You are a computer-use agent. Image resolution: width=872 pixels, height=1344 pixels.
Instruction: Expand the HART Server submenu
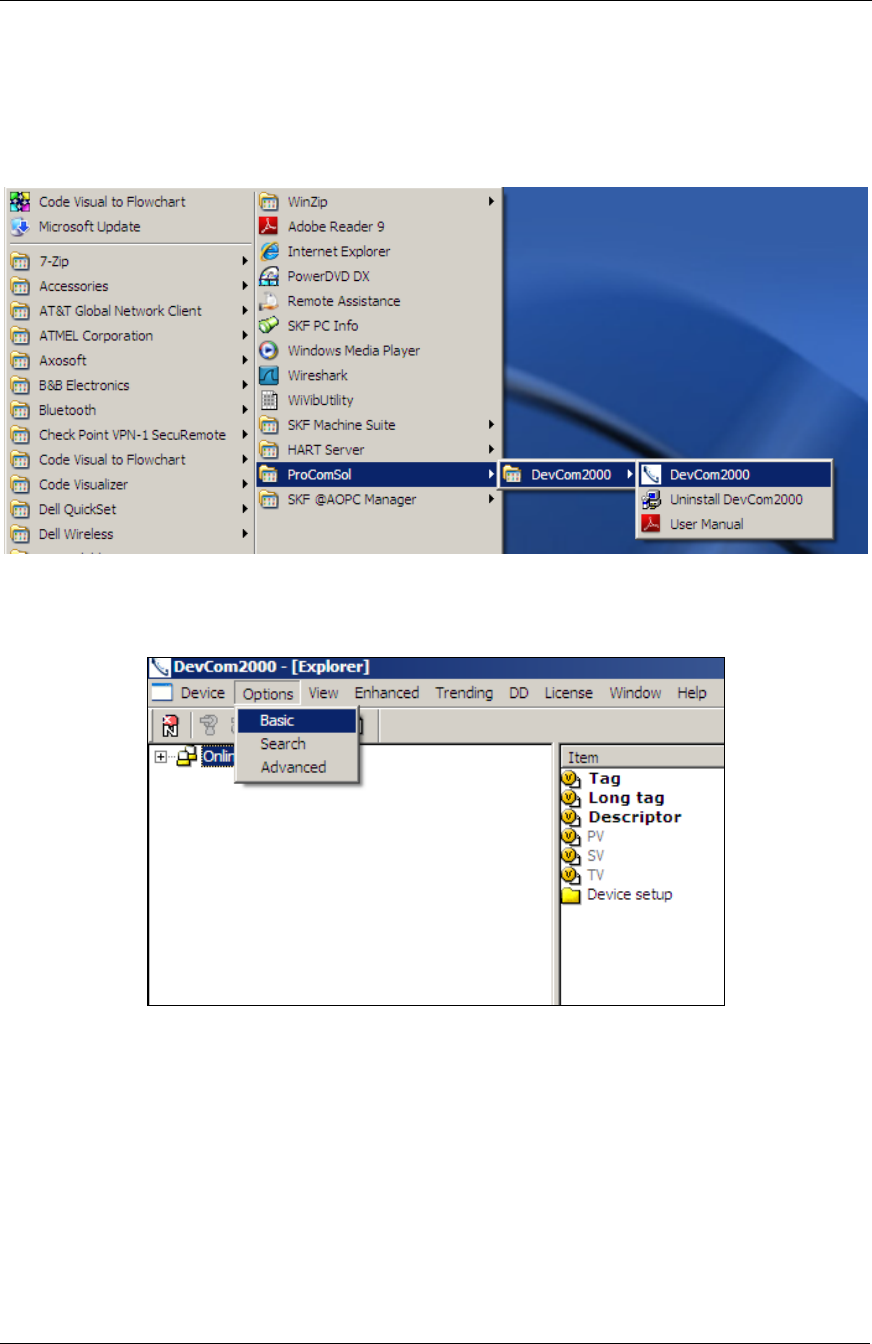click(377, 450)
